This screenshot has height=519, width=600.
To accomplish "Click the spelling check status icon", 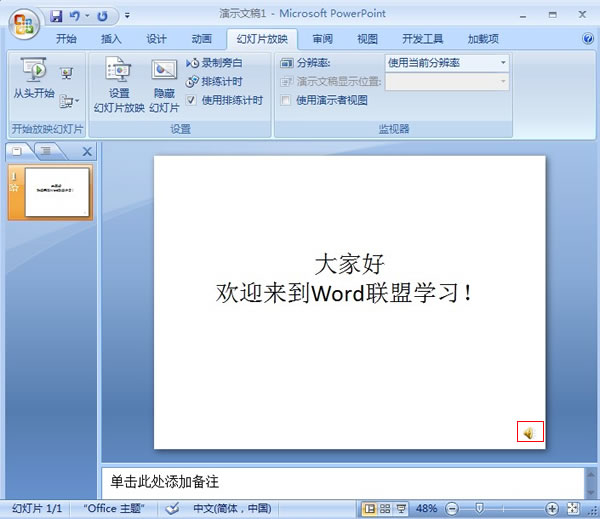I will [172, 509].
